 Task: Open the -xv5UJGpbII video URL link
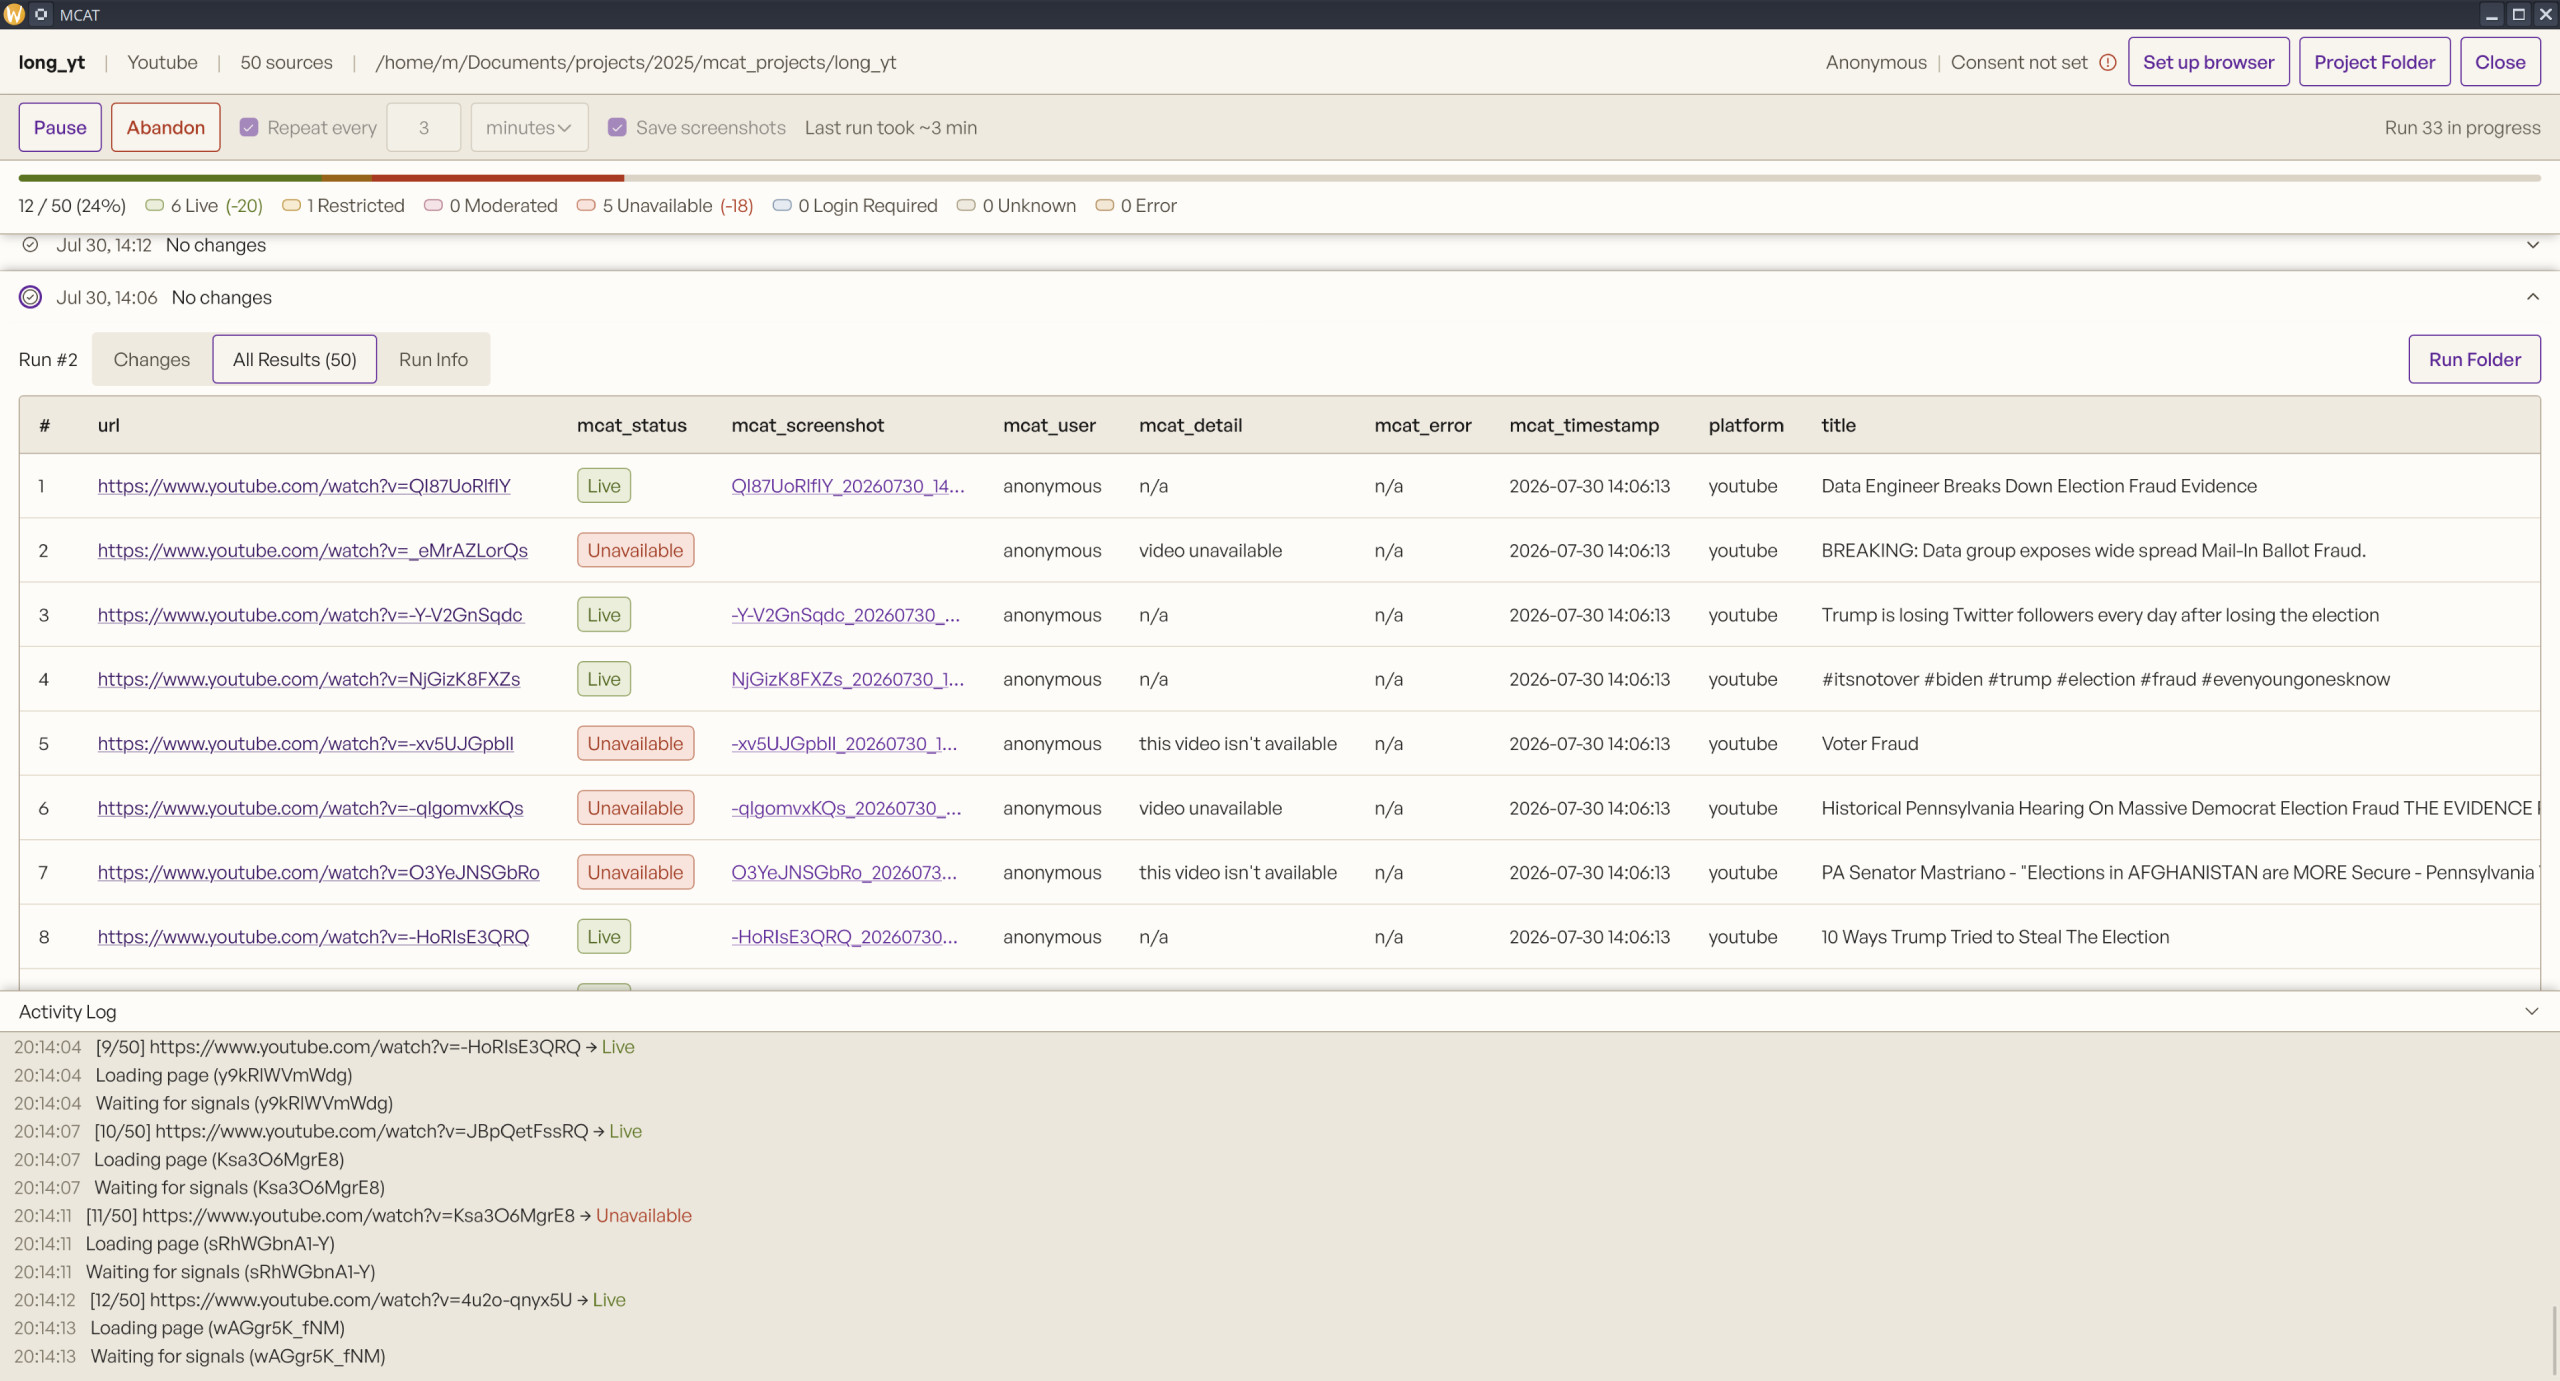point(306,743)
